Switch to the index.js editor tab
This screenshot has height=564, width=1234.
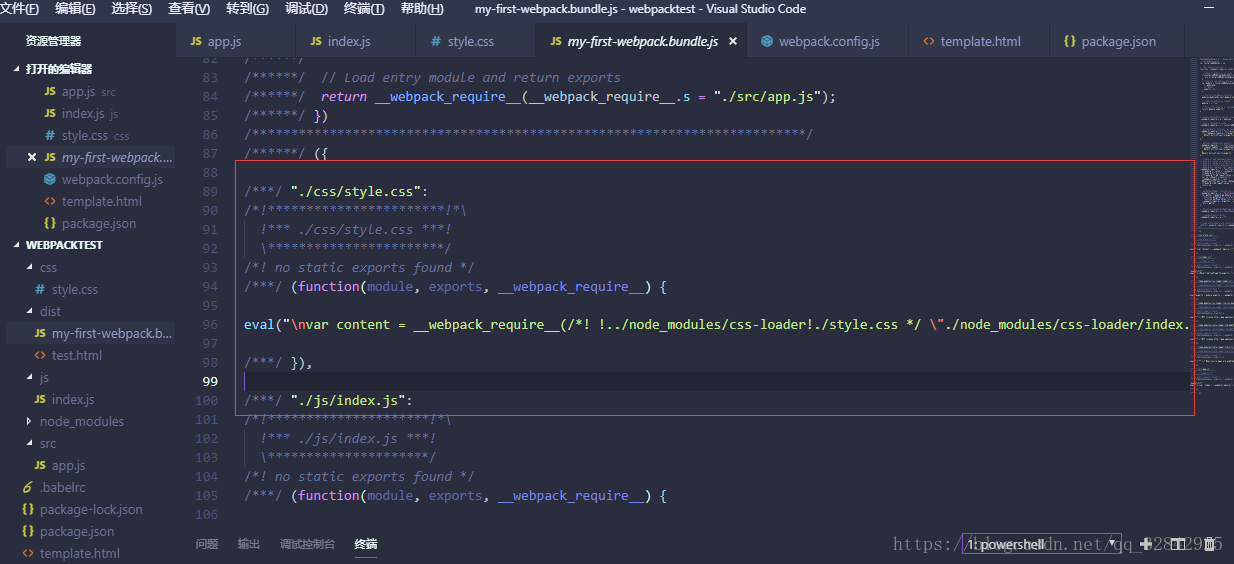click(355, 42)
